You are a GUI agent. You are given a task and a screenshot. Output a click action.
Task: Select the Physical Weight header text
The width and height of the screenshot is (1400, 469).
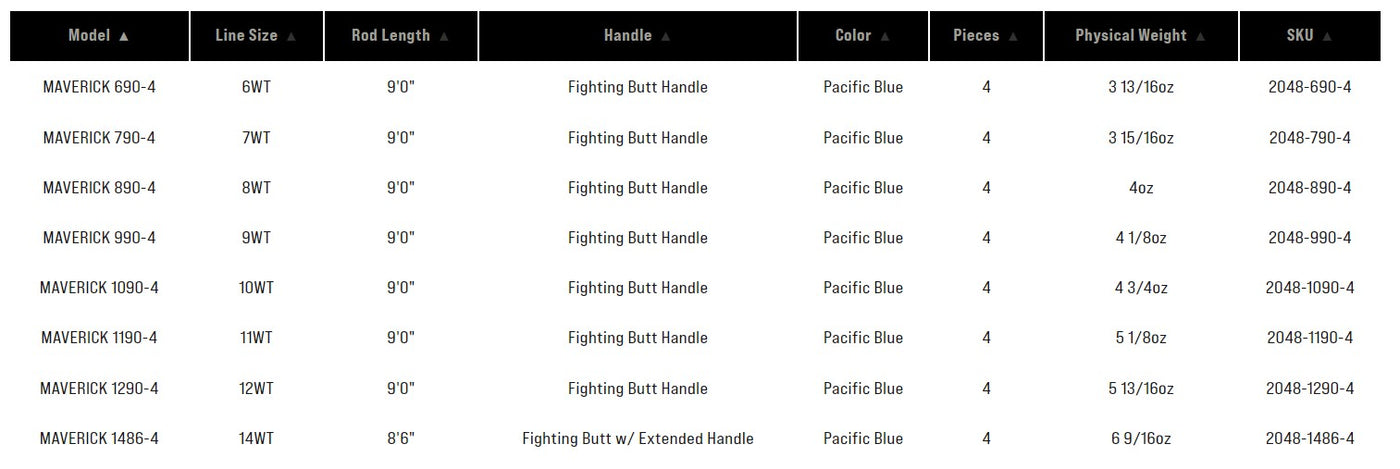pyautogui.click(x=1130, y=36)
